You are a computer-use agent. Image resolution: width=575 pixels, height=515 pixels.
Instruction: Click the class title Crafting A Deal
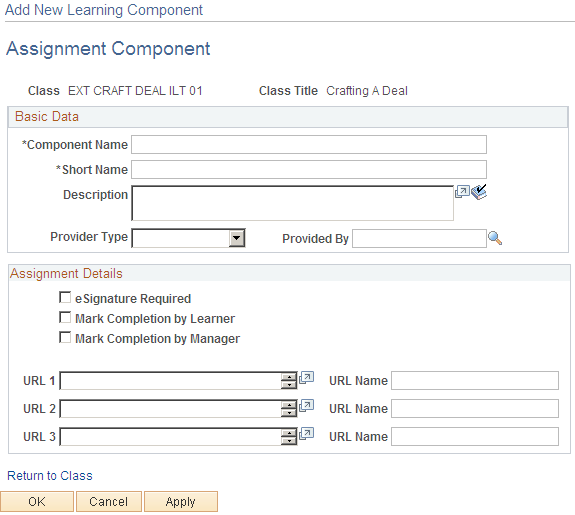pyautogui.click(x=367, y=91)
